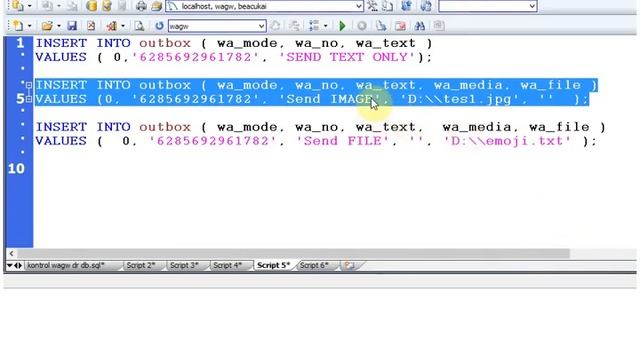Click the printer icon in top toolbar
Screen dimensions: 640x360
[141, 6]
